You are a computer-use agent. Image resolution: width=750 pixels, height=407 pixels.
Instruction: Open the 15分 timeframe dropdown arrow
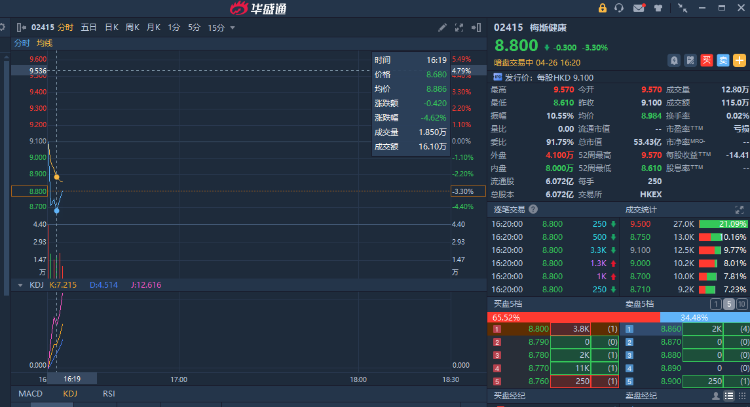(233, 27)
